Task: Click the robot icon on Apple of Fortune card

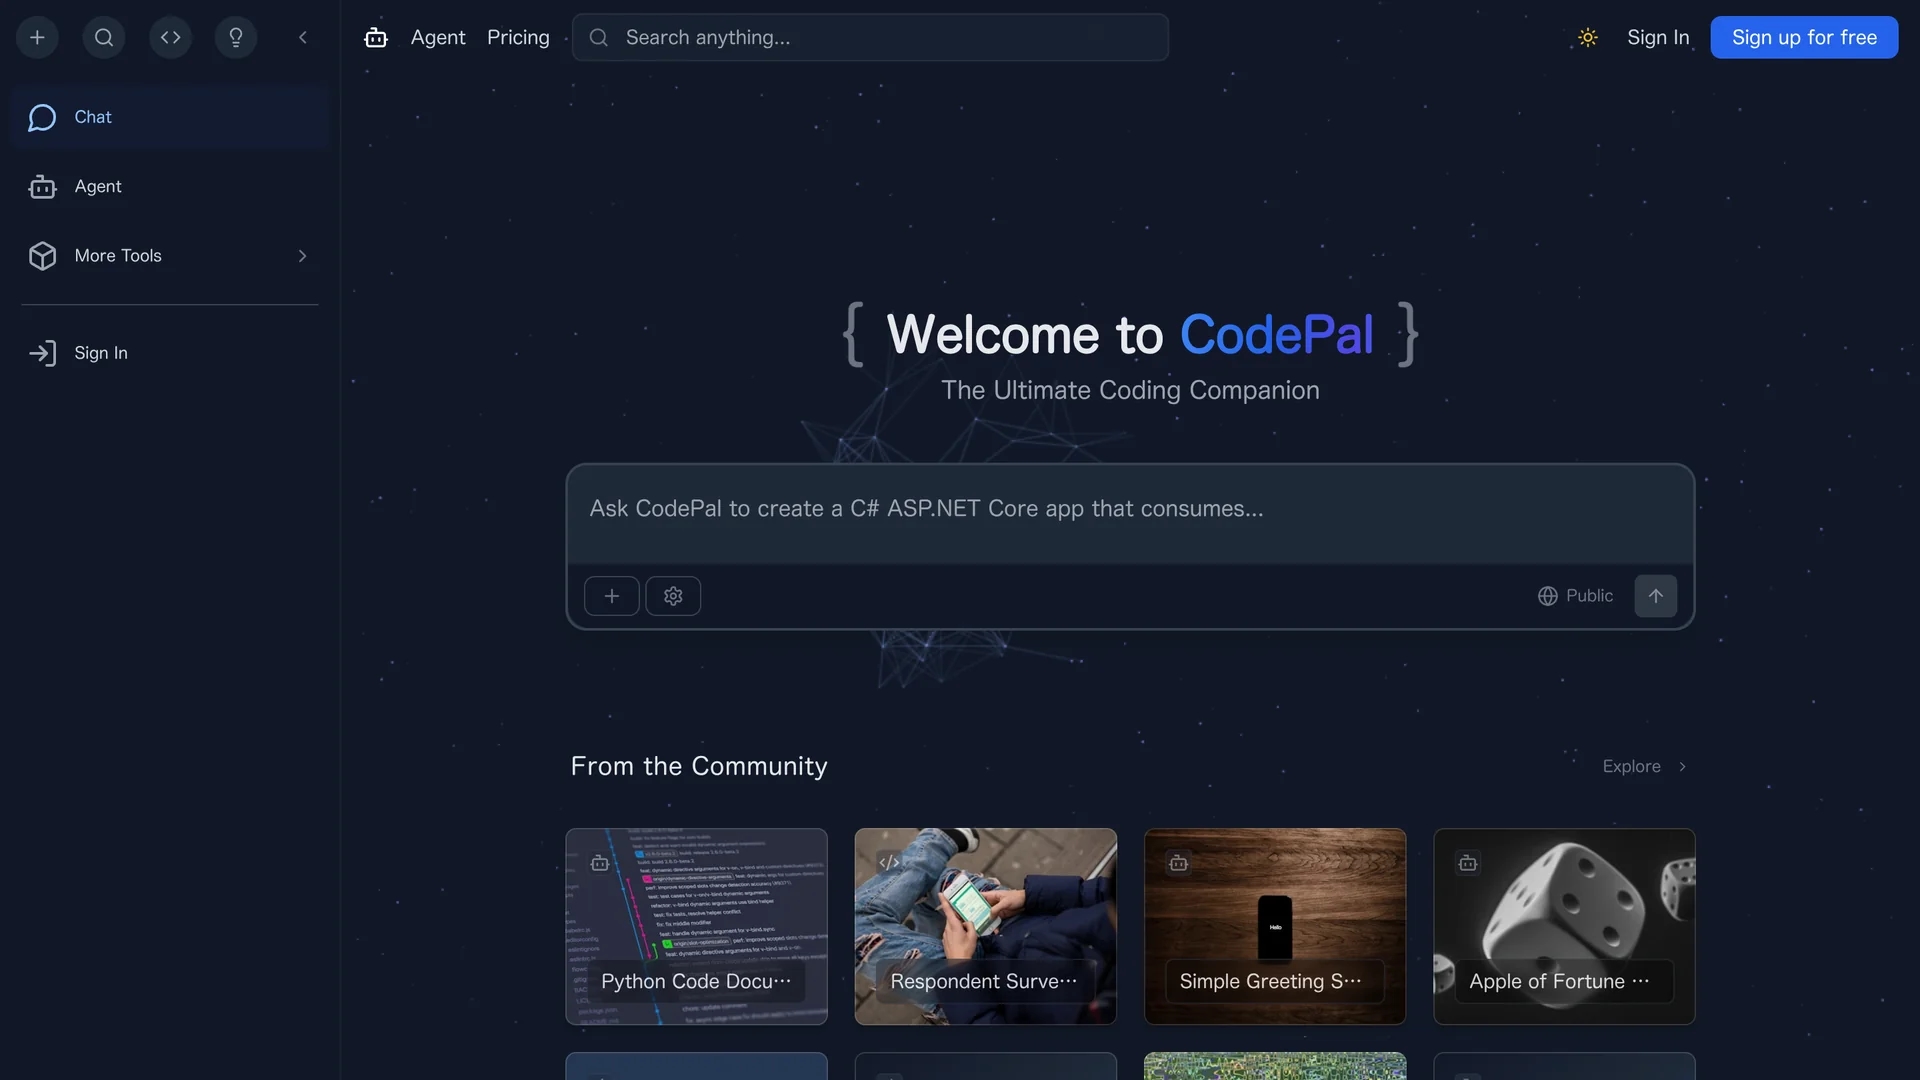Action: (x=1468, y=863)
